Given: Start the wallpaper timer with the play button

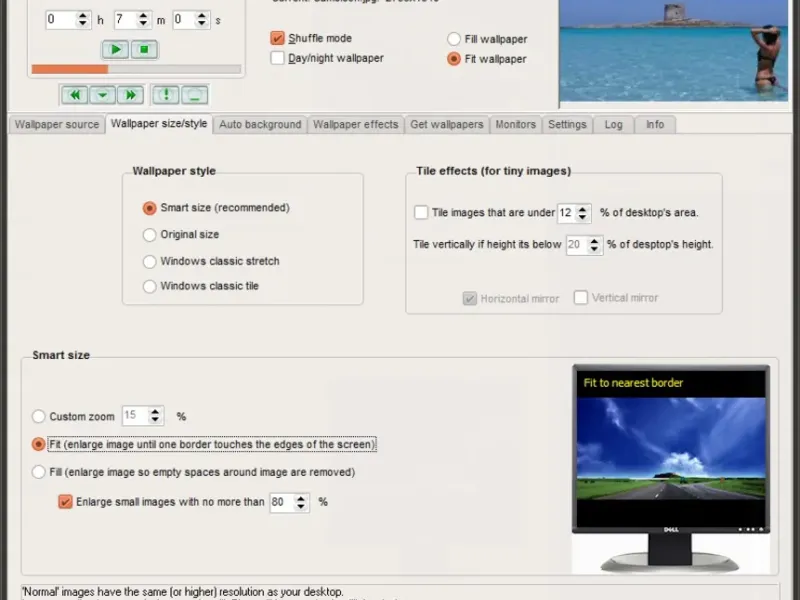Looking at the screenshot, I should [x=115, y=49].
